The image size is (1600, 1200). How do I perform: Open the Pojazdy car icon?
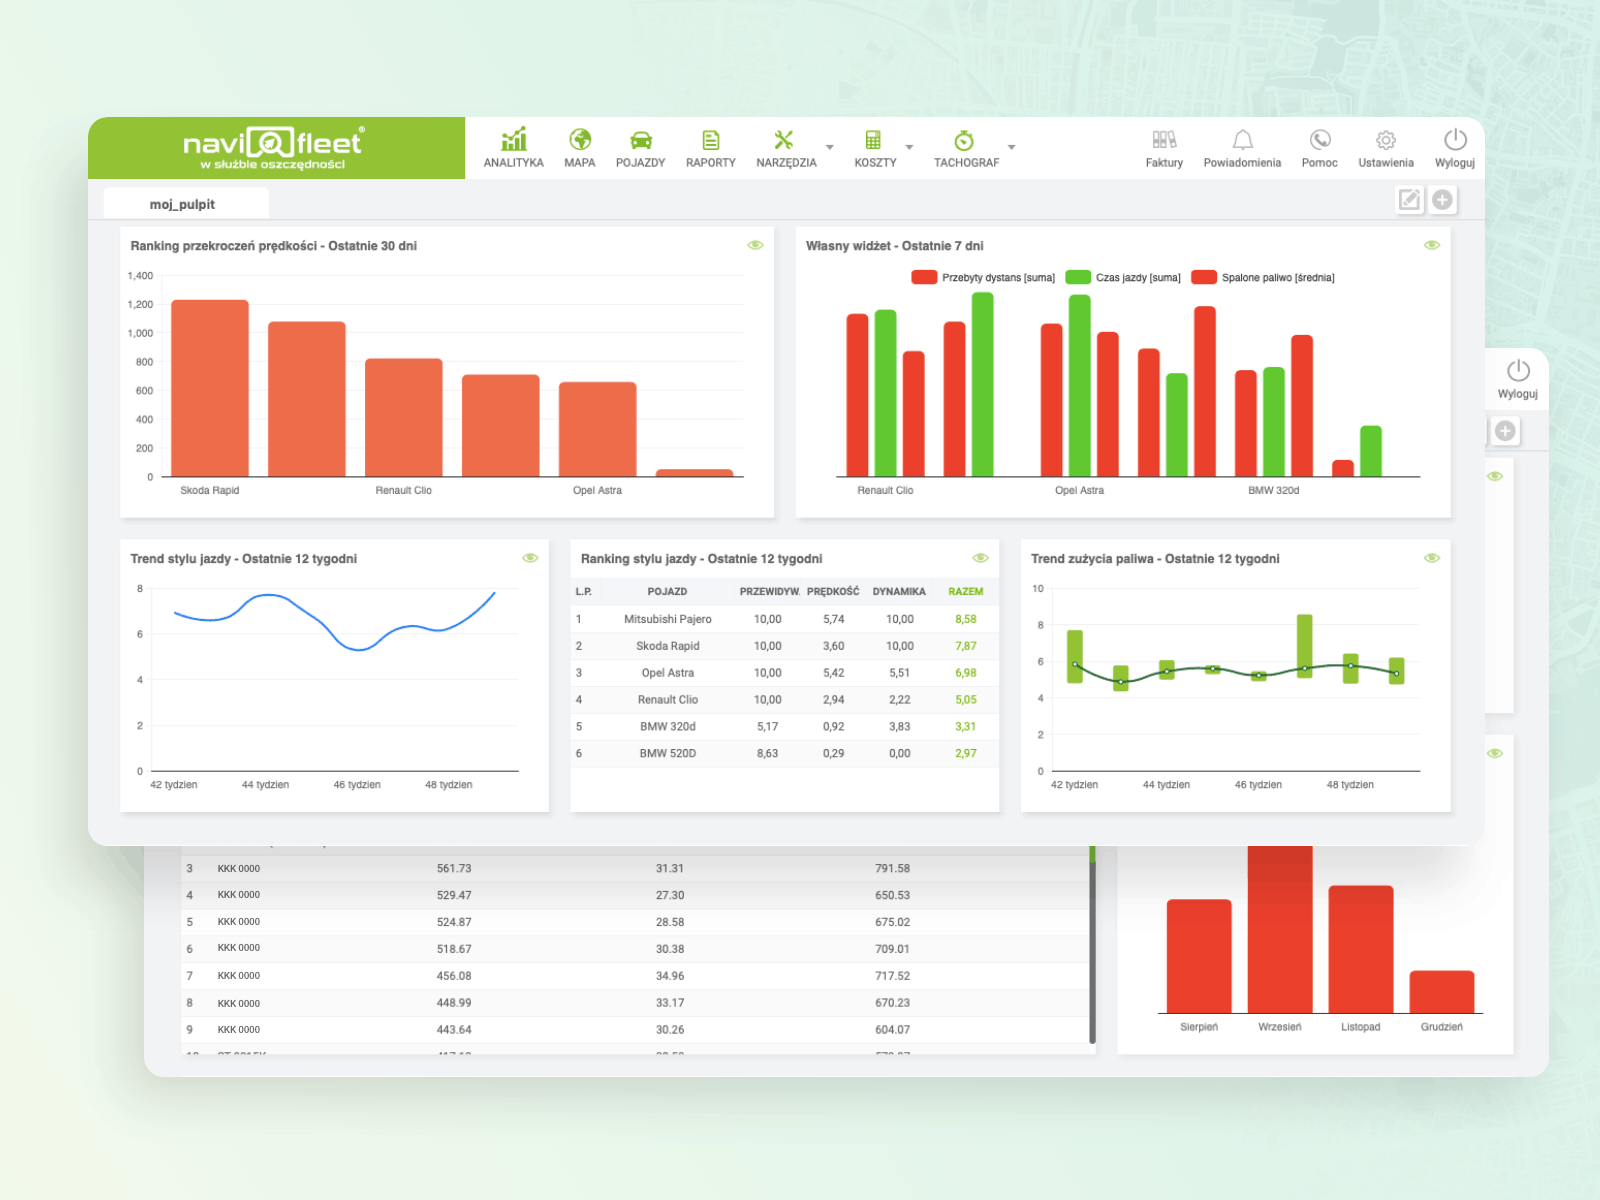pos(641,140)
